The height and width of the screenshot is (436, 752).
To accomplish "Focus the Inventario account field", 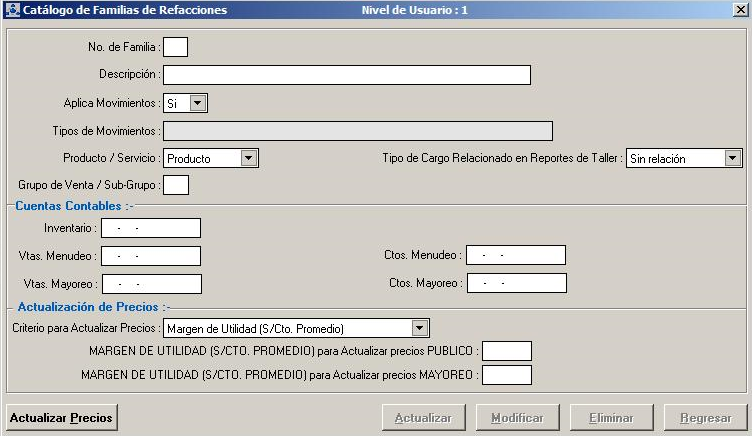I will click(x=151, y=229).
